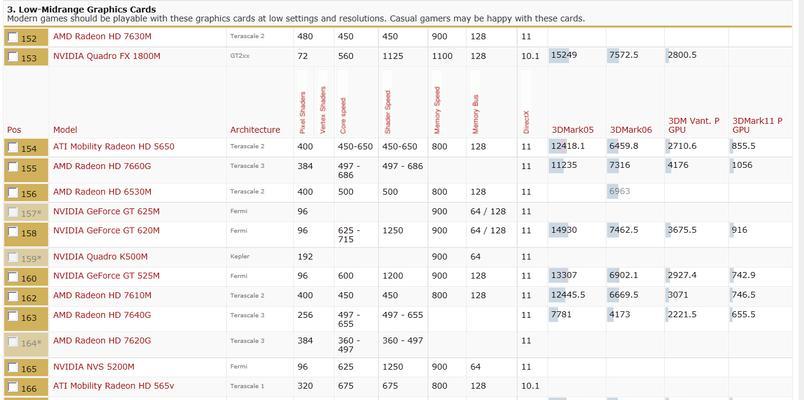This screenshot has height=400, width=804.
Task: Sort by Memory Bus rotated header
Action: (x=475, y=113)
